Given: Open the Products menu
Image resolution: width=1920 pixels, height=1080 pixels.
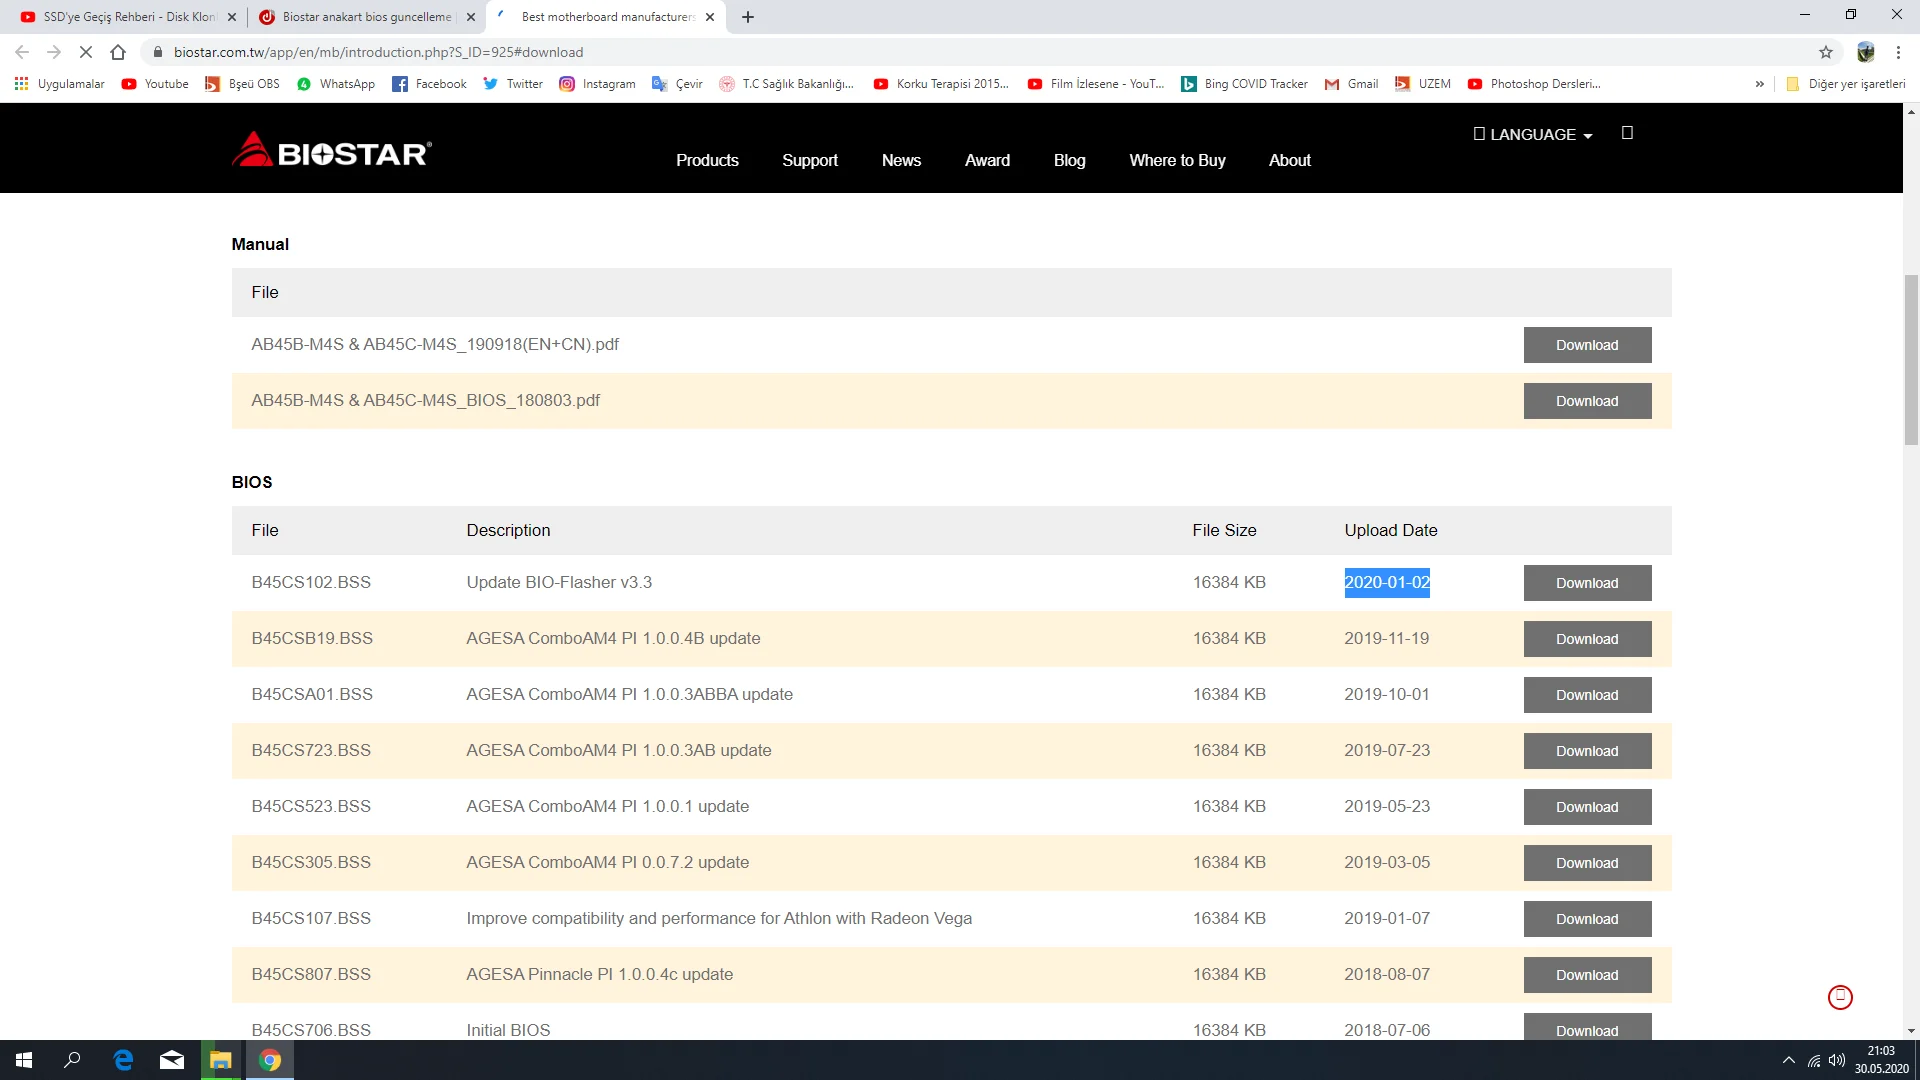Looking at the screenshot, I should point(707,160).
